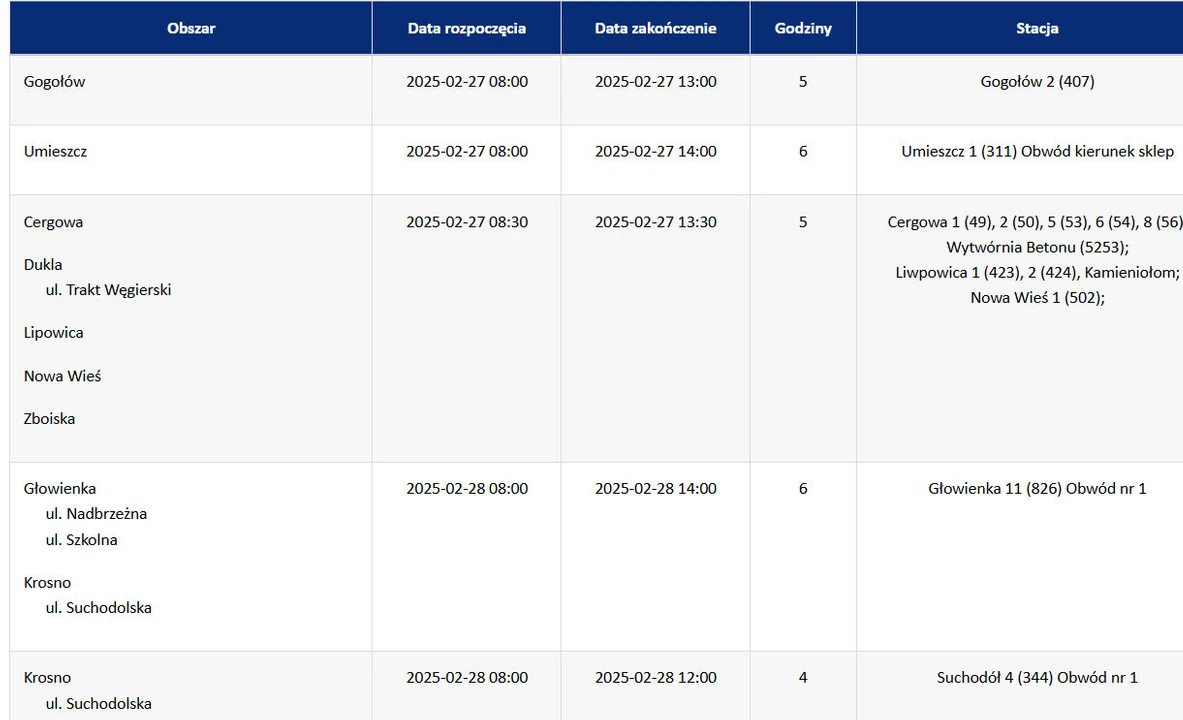Click start date 2025-02-27 08:30
The width and height of the screenshot is (1183, 720).
467,222
